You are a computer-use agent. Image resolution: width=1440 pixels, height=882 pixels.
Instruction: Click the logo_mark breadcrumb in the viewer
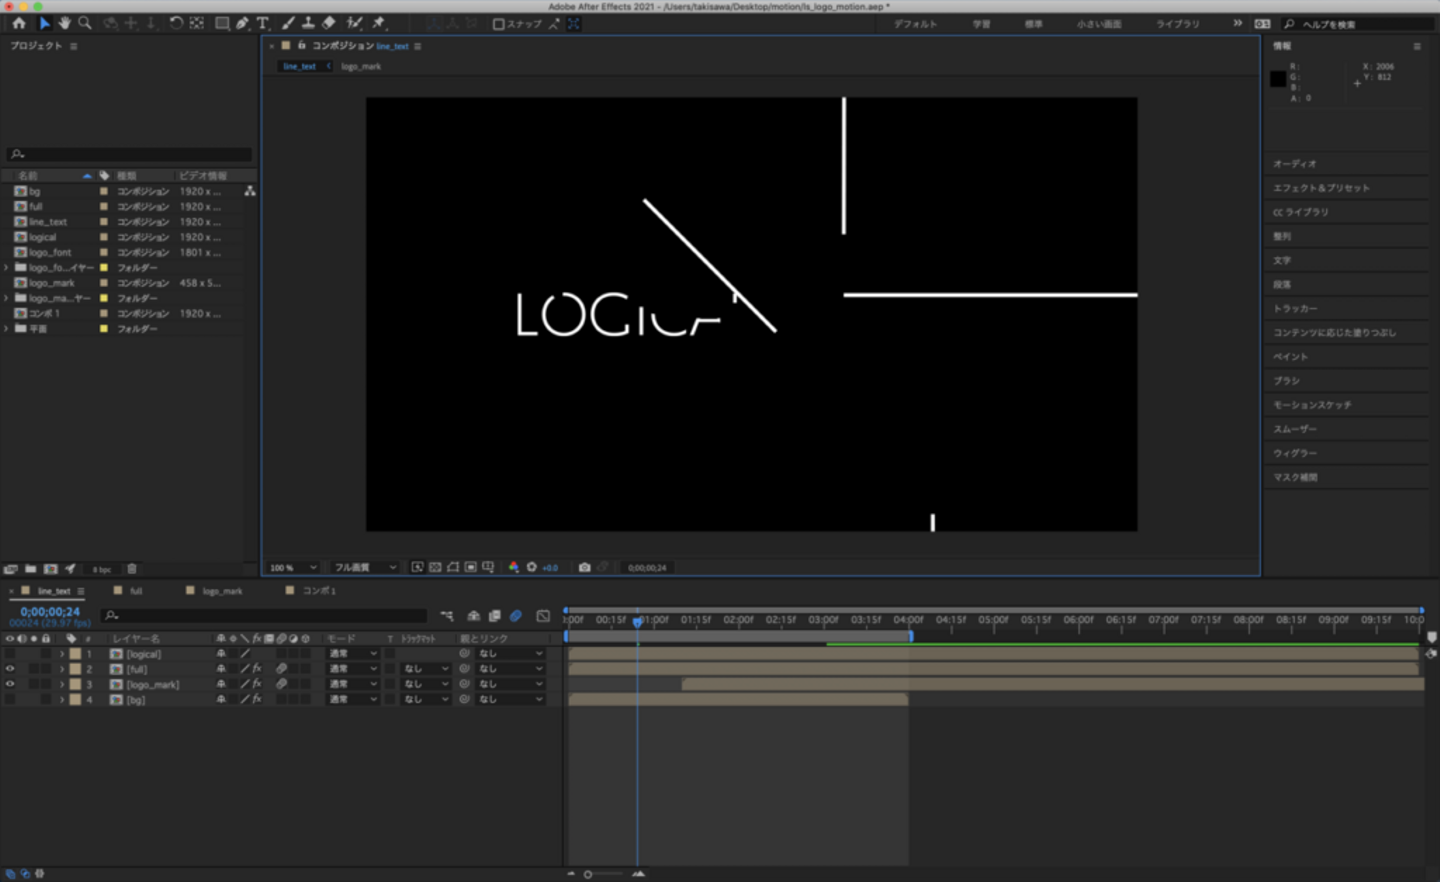pos(361,67)
